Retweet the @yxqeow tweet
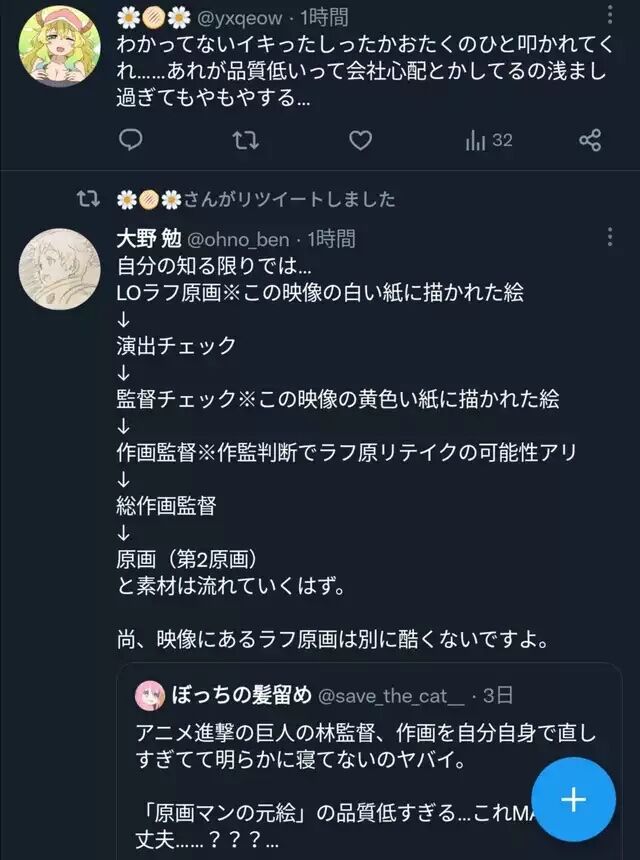The width and height of the screenshot is (640, 860). [x=245, y=140]
